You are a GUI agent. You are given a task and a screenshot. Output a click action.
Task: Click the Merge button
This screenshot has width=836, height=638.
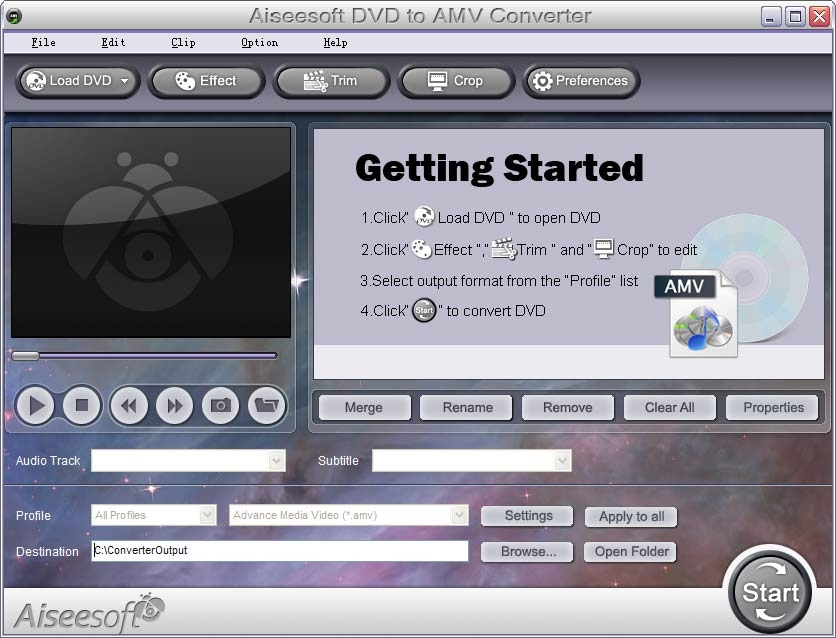point(364,408)
